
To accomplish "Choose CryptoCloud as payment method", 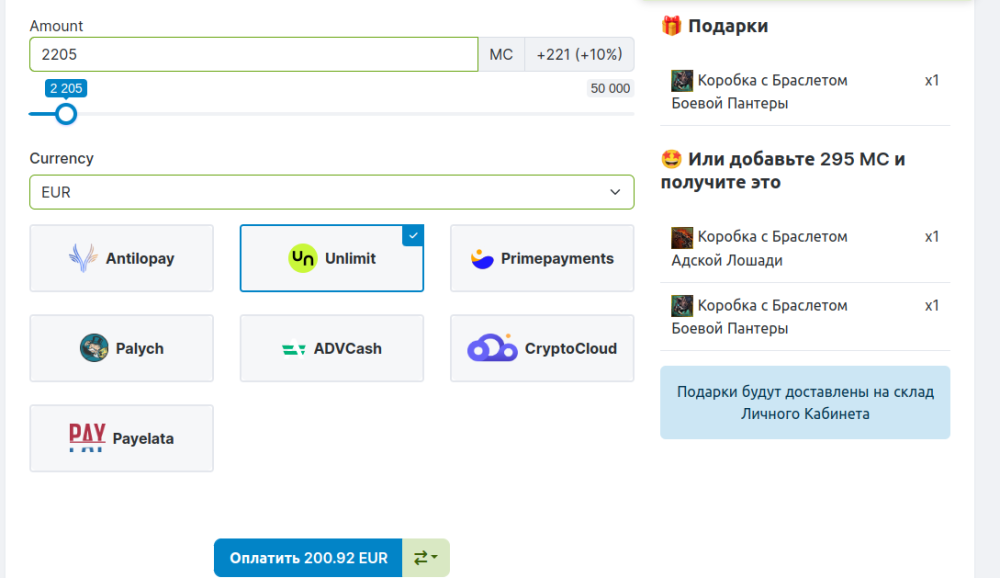I will (x=541, y=348).
